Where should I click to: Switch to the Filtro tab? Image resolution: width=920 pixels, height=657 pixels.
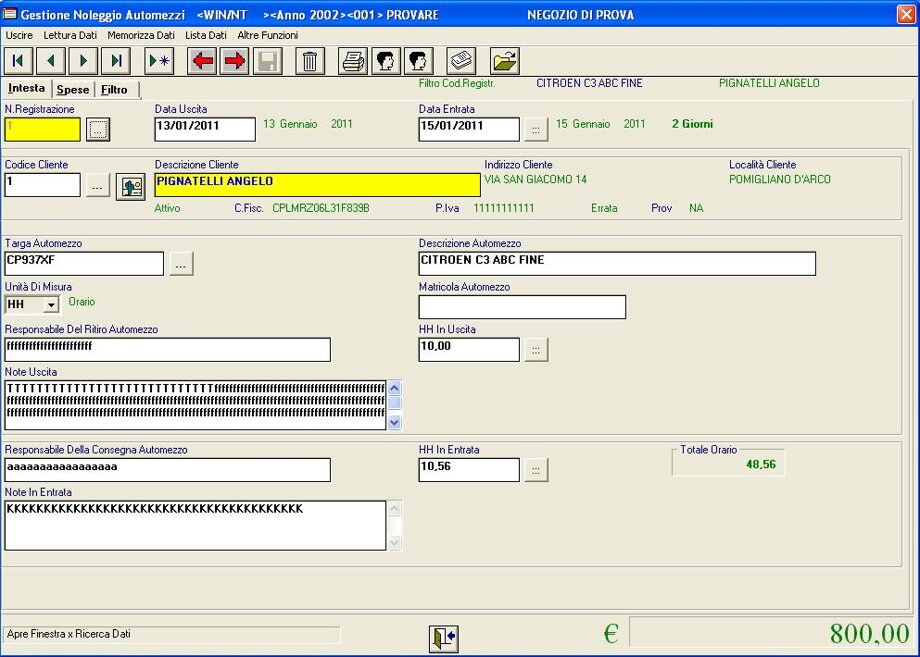114,90
